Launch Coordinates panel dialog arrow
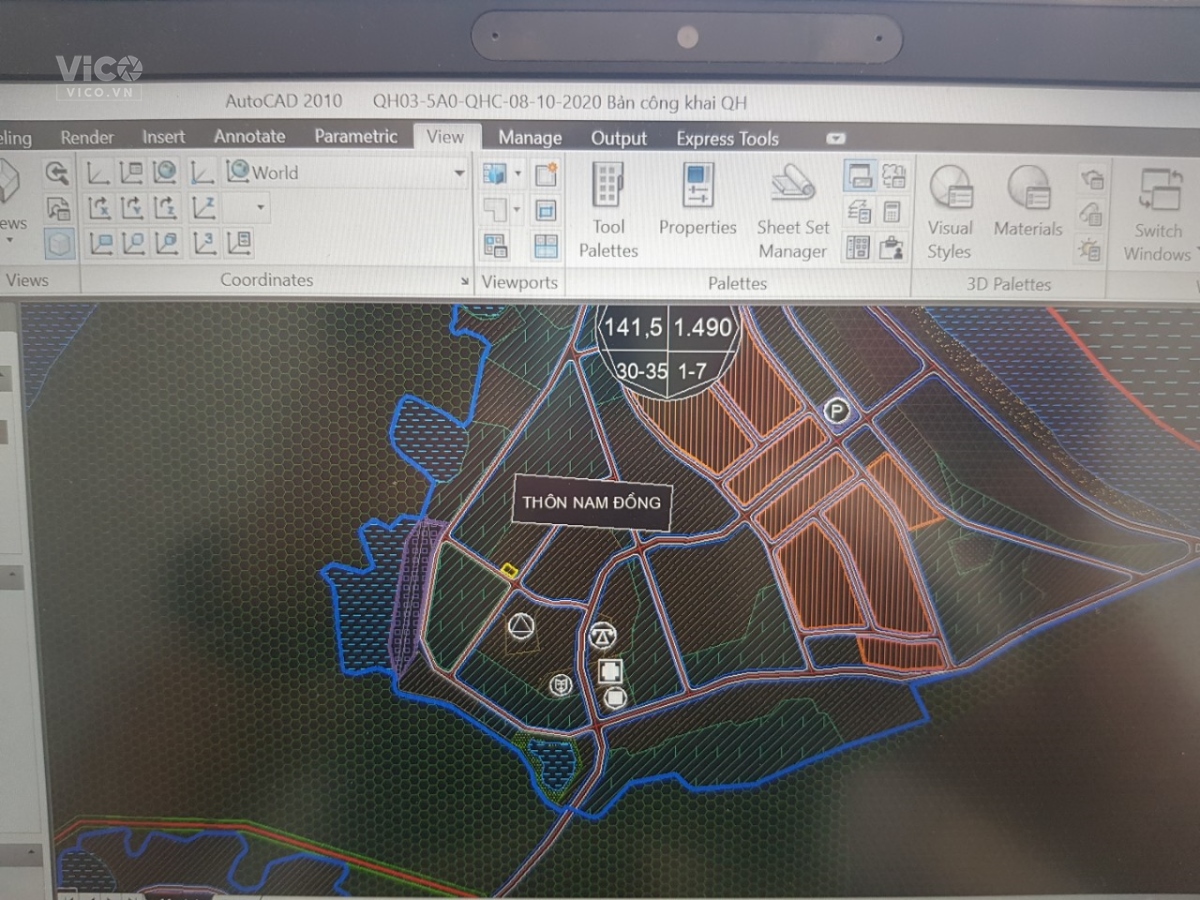Viewport: 1200px width, 900px height. point(464,282)
